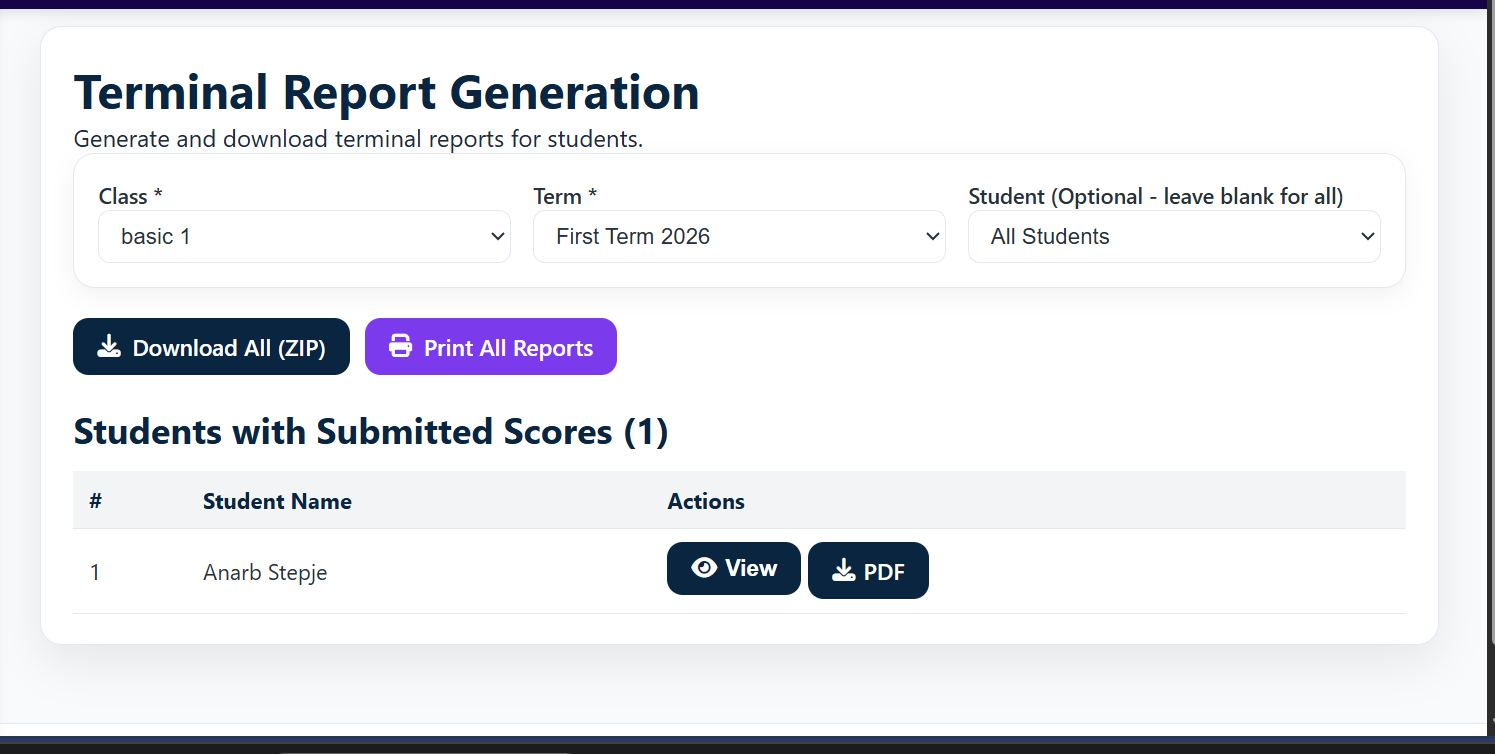View Anarb Stepje's terminal report
Image resolution: width=1495 pixels, height=754 pixels.
click(733, 567)
